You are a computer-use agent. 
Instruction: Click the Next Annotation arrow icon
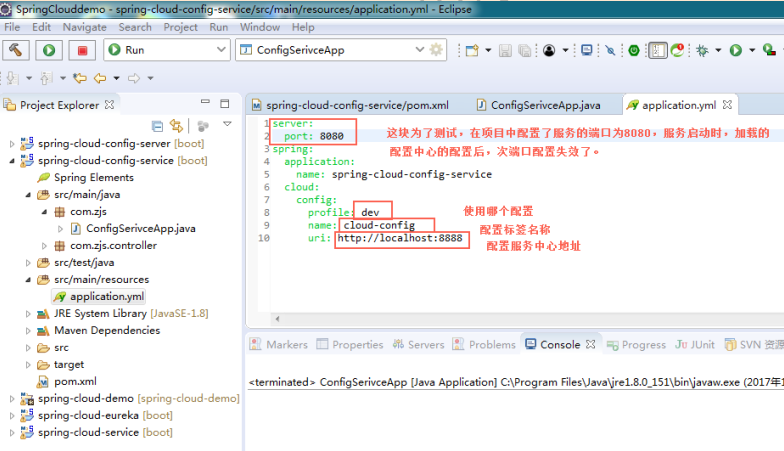(13, 78)
